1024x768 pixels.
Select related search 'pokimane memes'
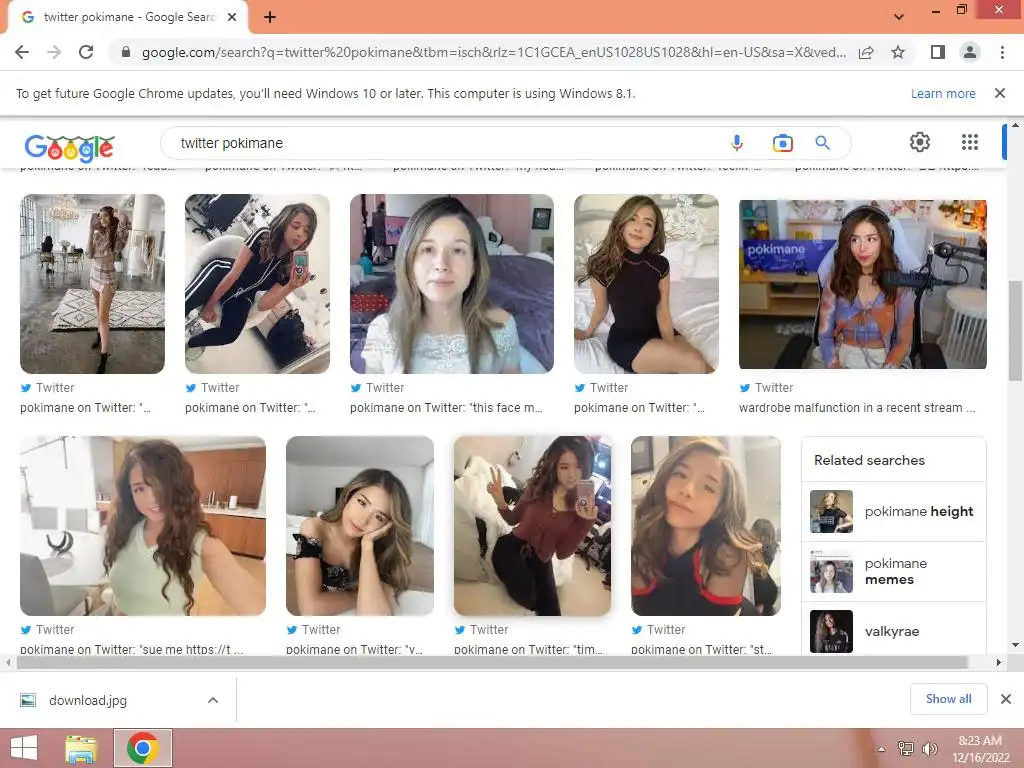point(893,571)
